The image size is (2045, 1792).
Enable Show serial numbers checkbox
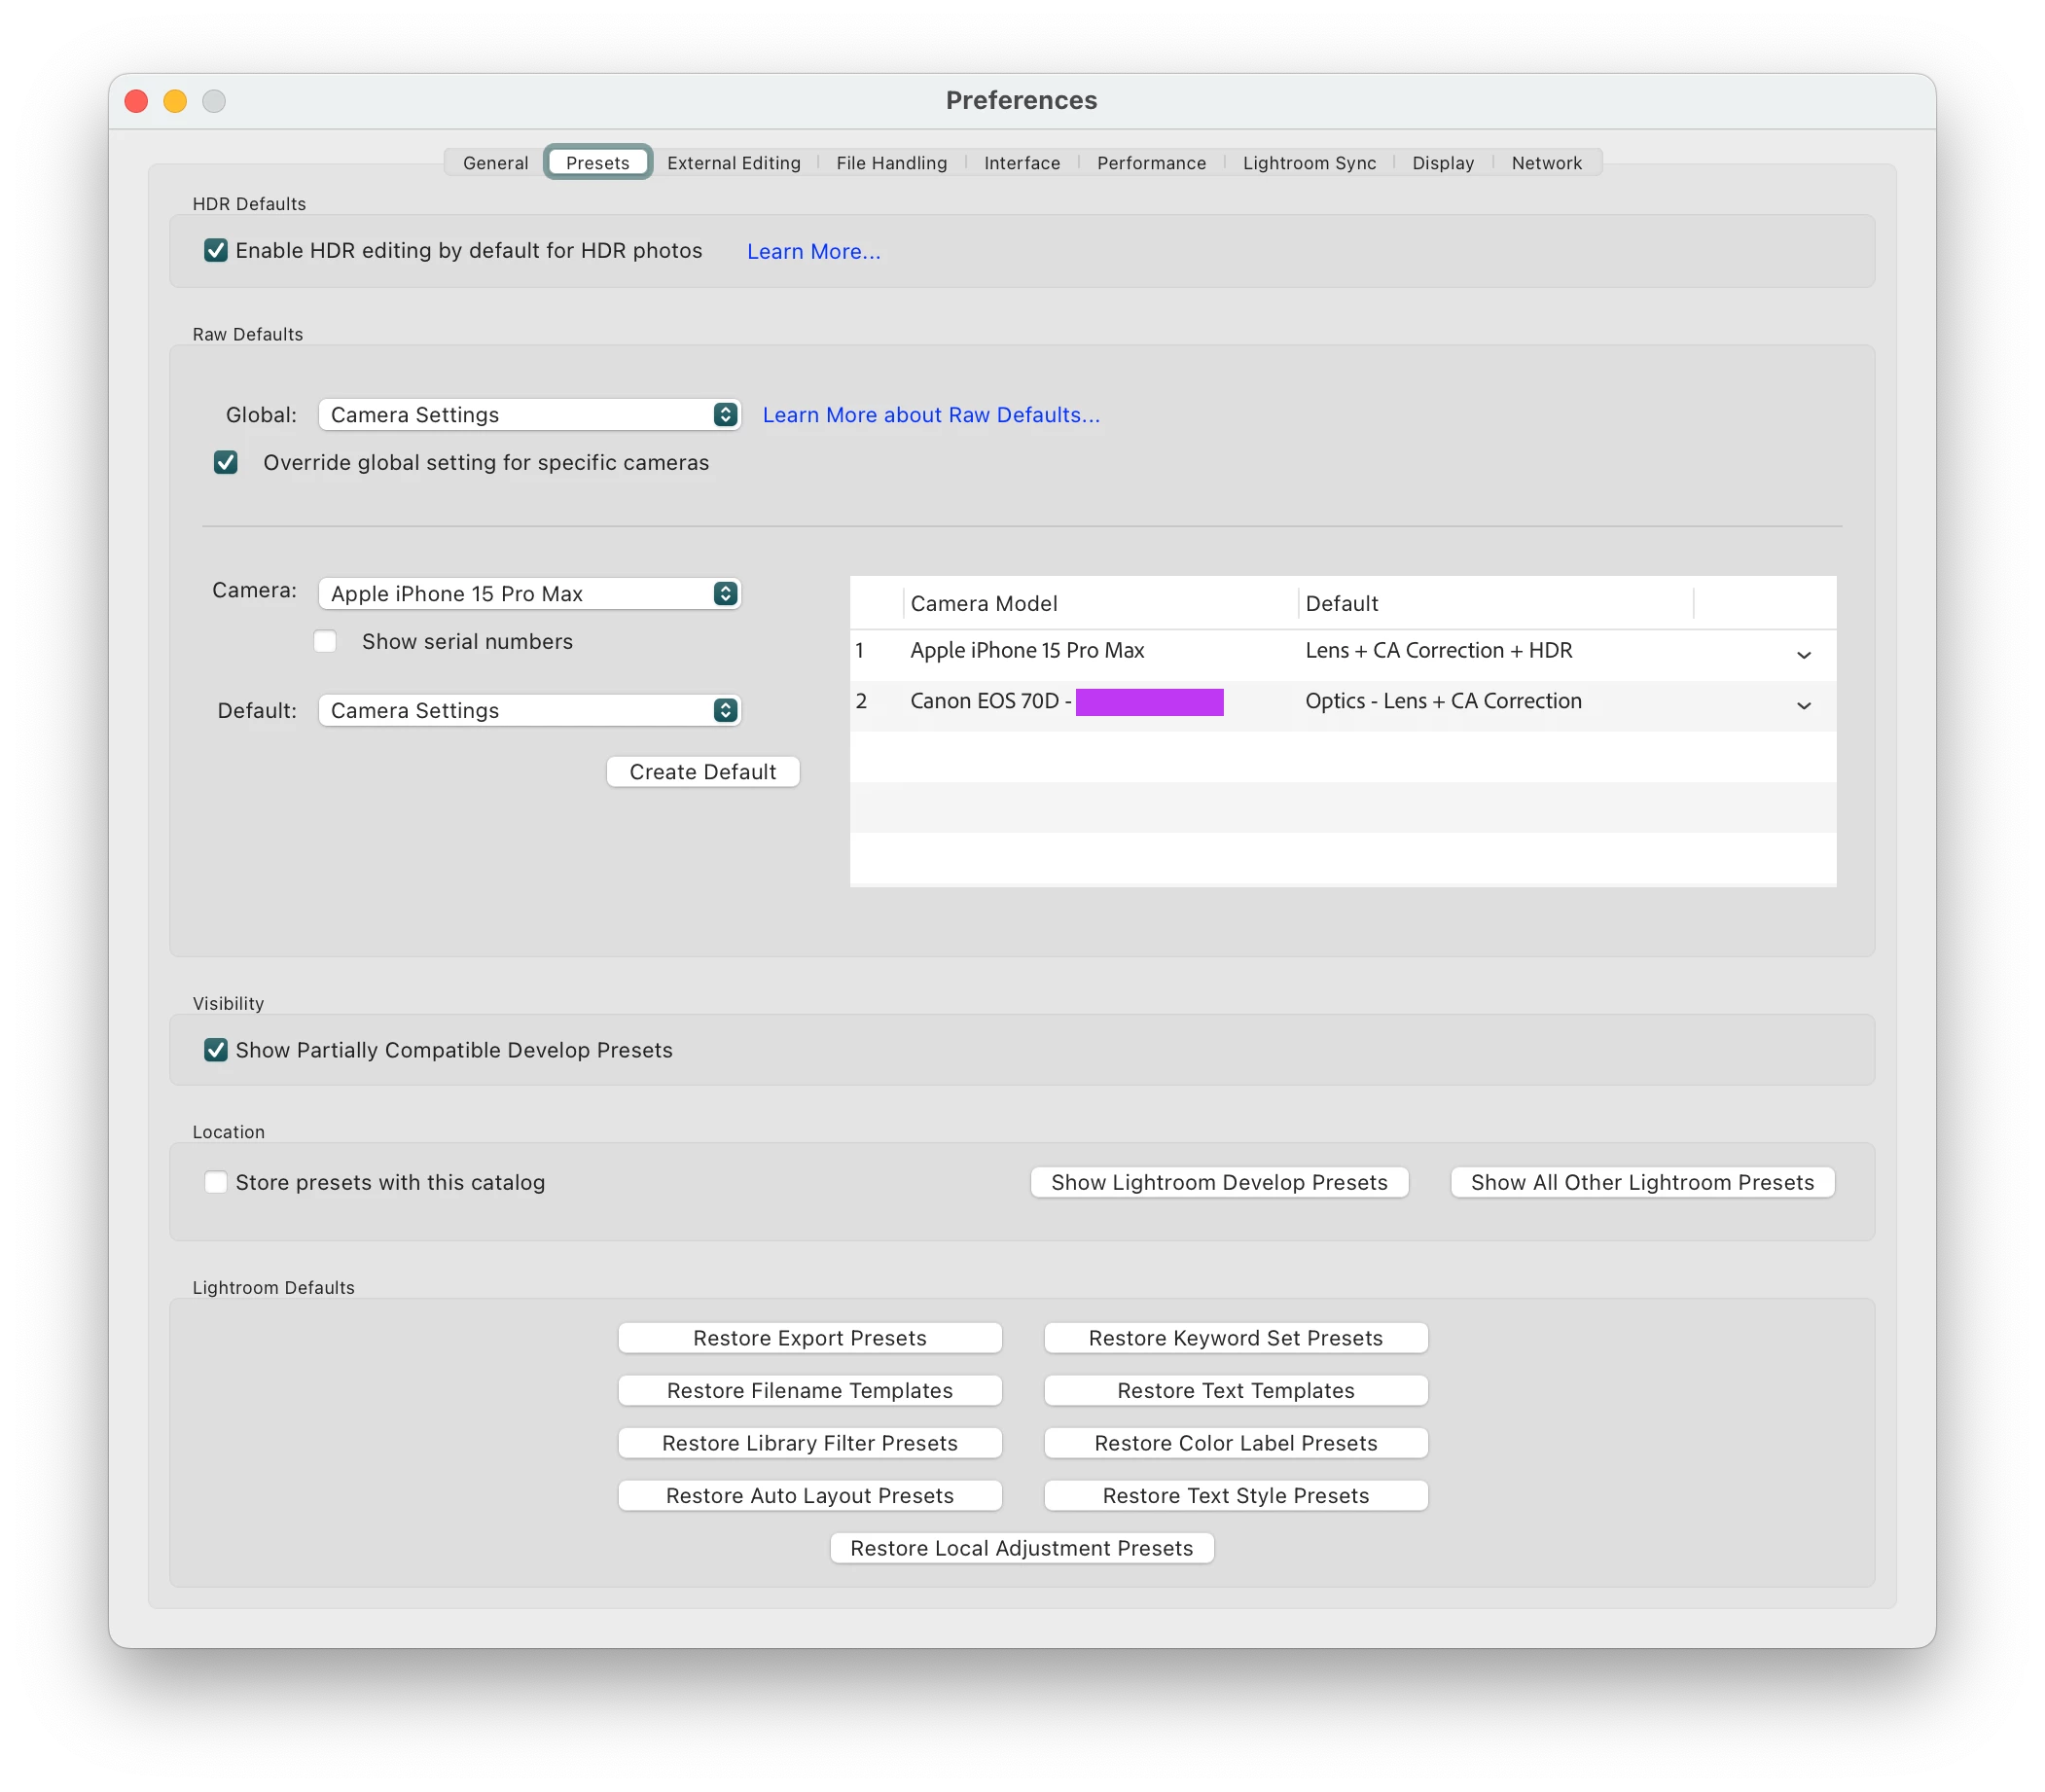[x=326, y=641]
